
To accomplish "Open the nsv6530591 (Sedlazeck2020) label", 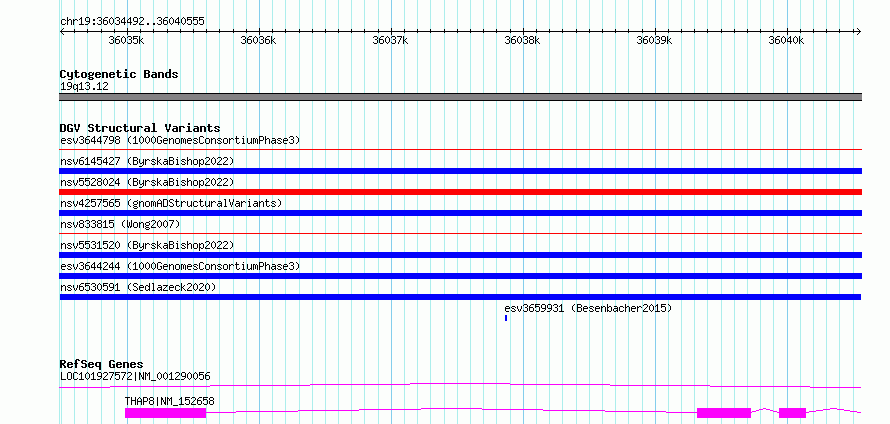I will coord(138,287).
